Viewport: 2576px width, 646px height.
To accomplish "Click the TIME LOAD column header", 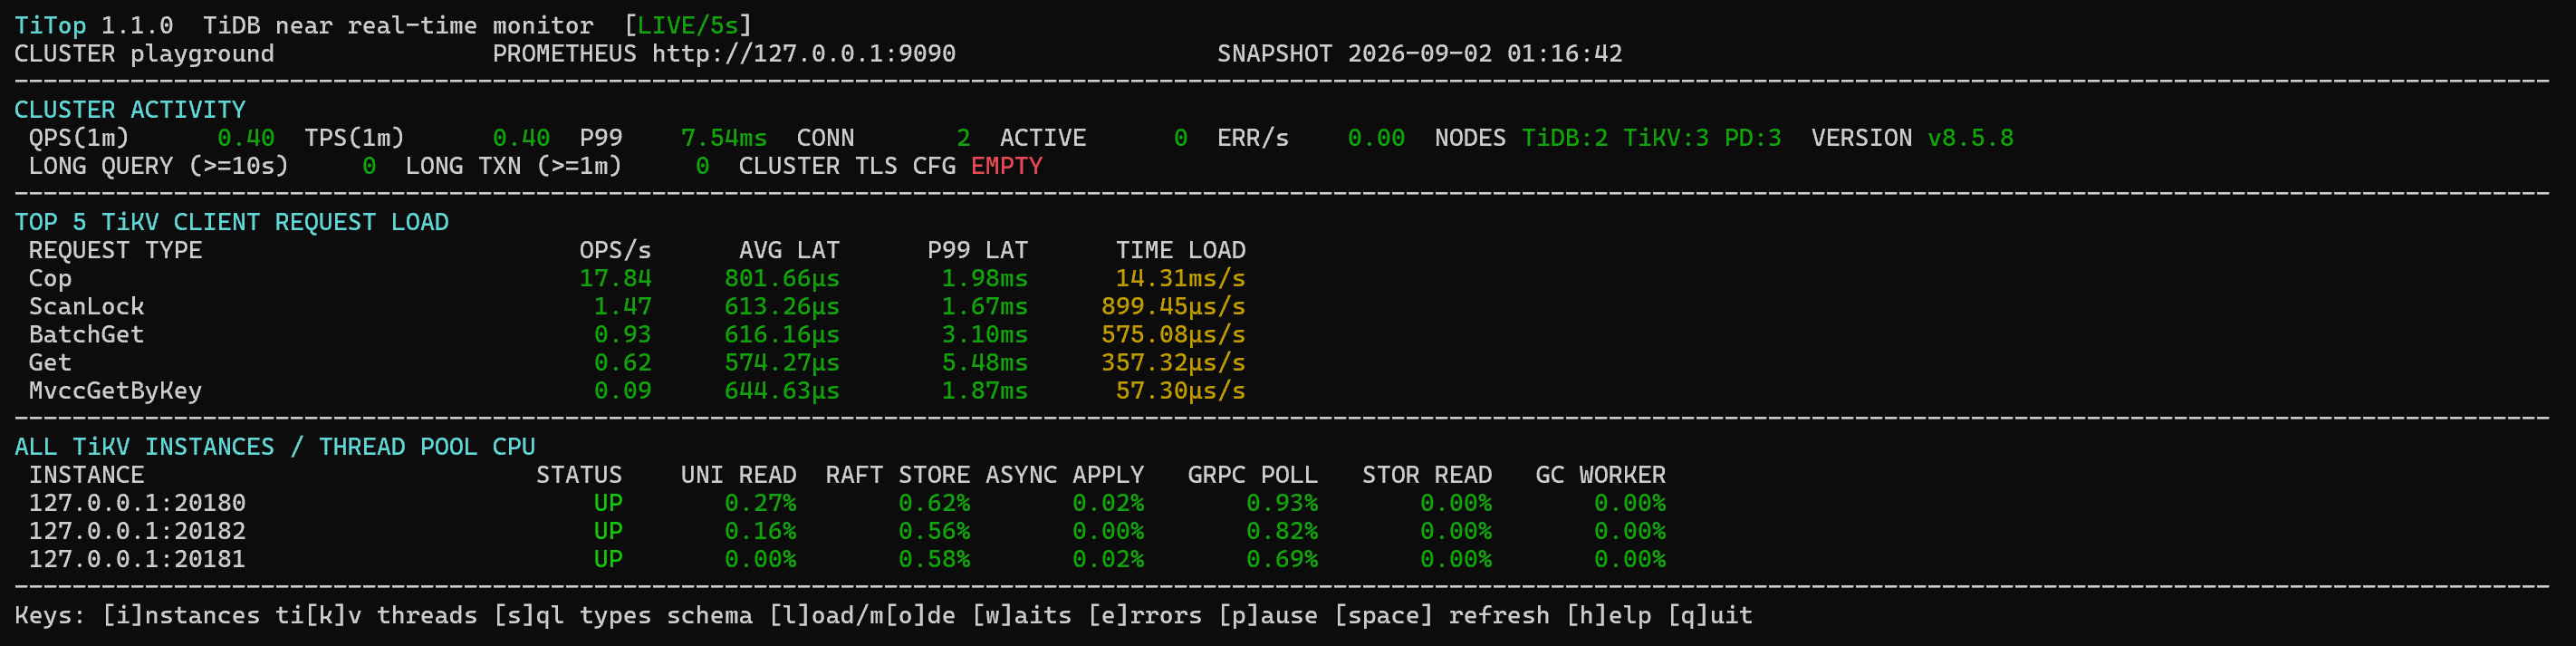I will tap(1180, 249).
